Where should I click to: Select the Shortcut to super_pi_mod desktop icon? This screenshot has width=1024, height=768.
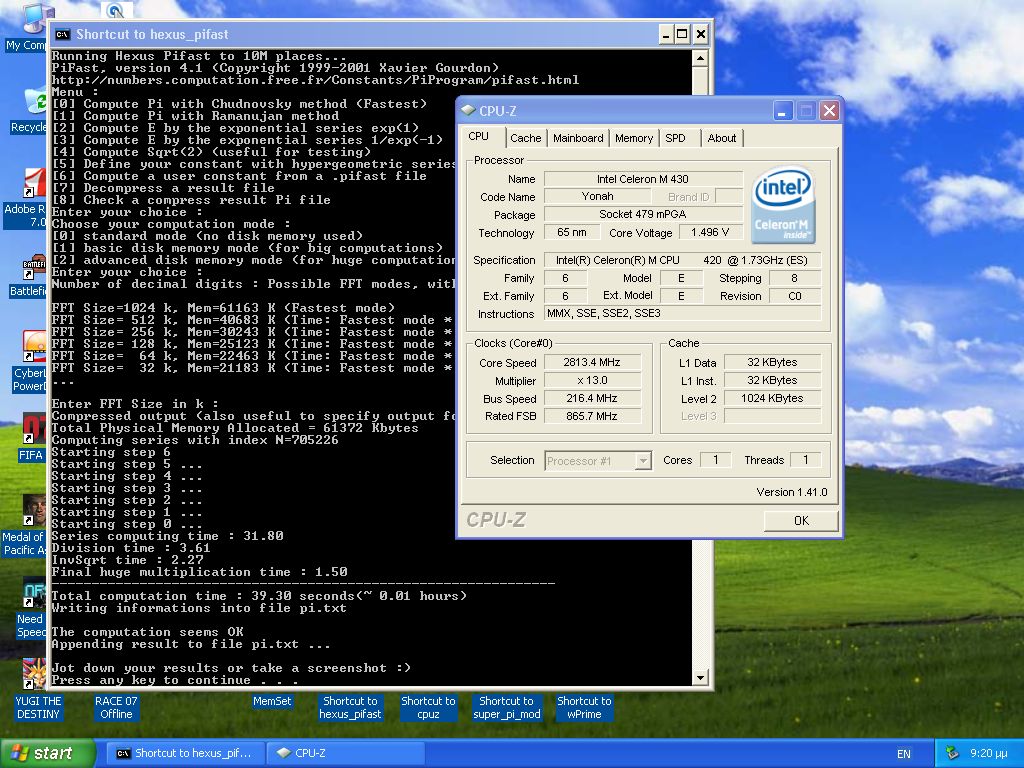click(x=507, y=707)
